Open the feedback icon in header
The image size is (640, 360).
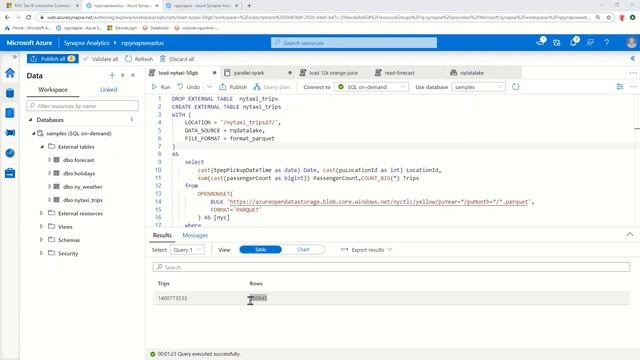tap(590, 42)
